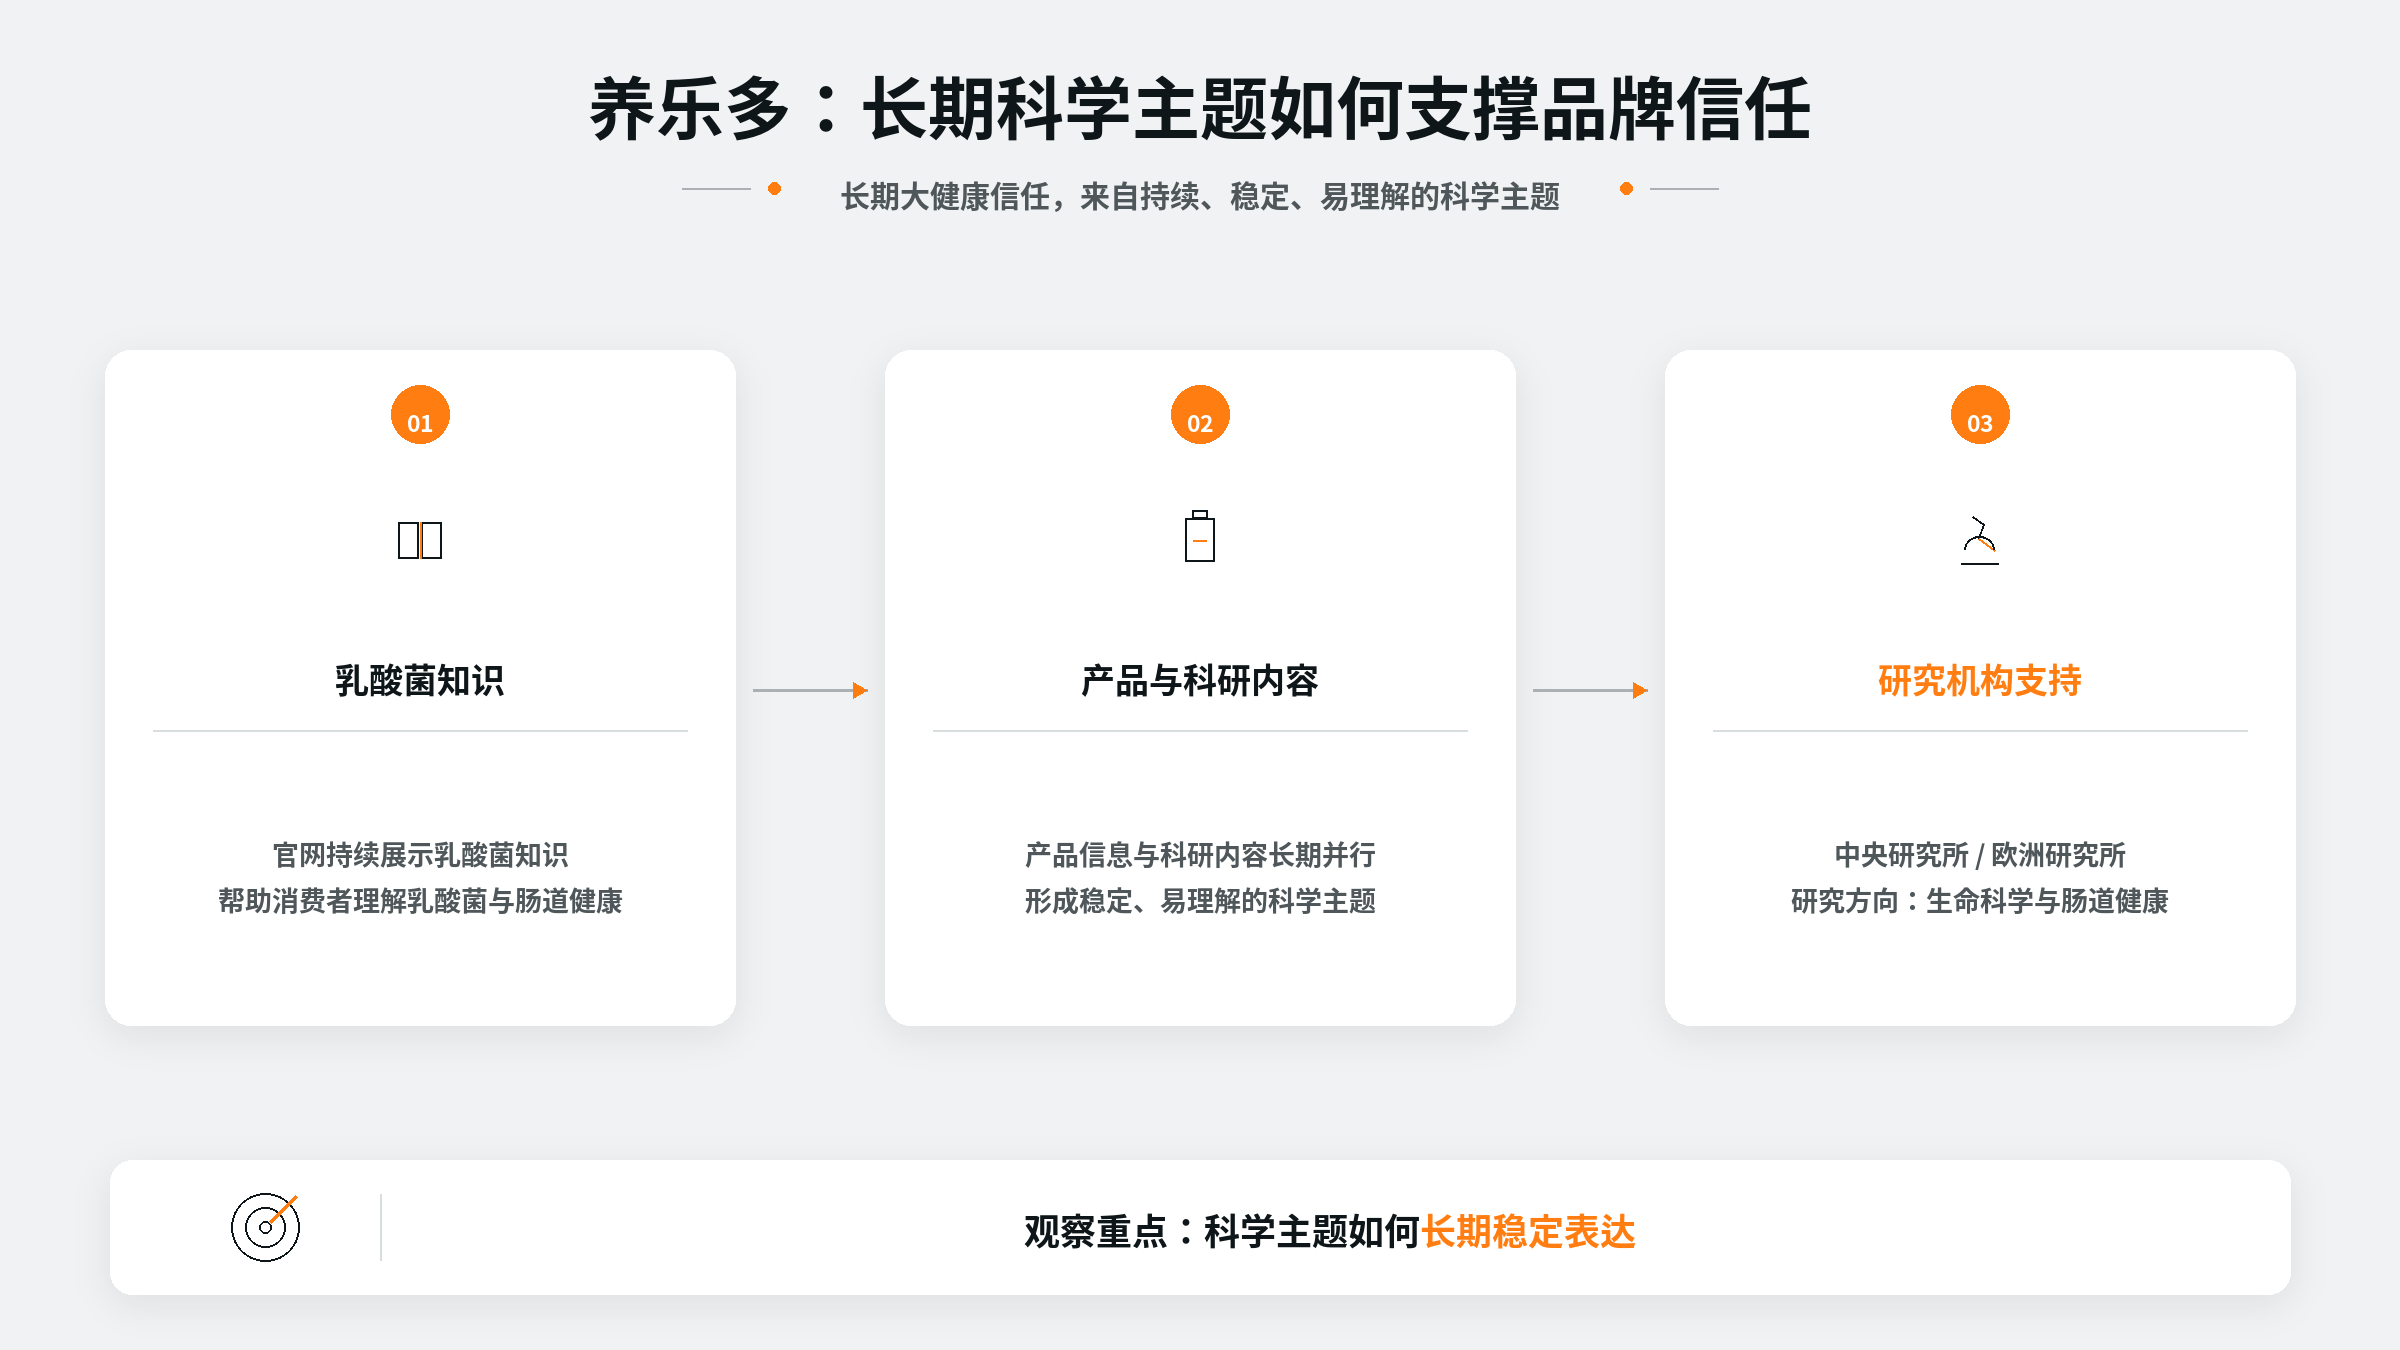The width and height of the screenshot is (2400, 1350).
Task: Click the orange text 长期稳定表达
Action: (x=1528, y=1232)
